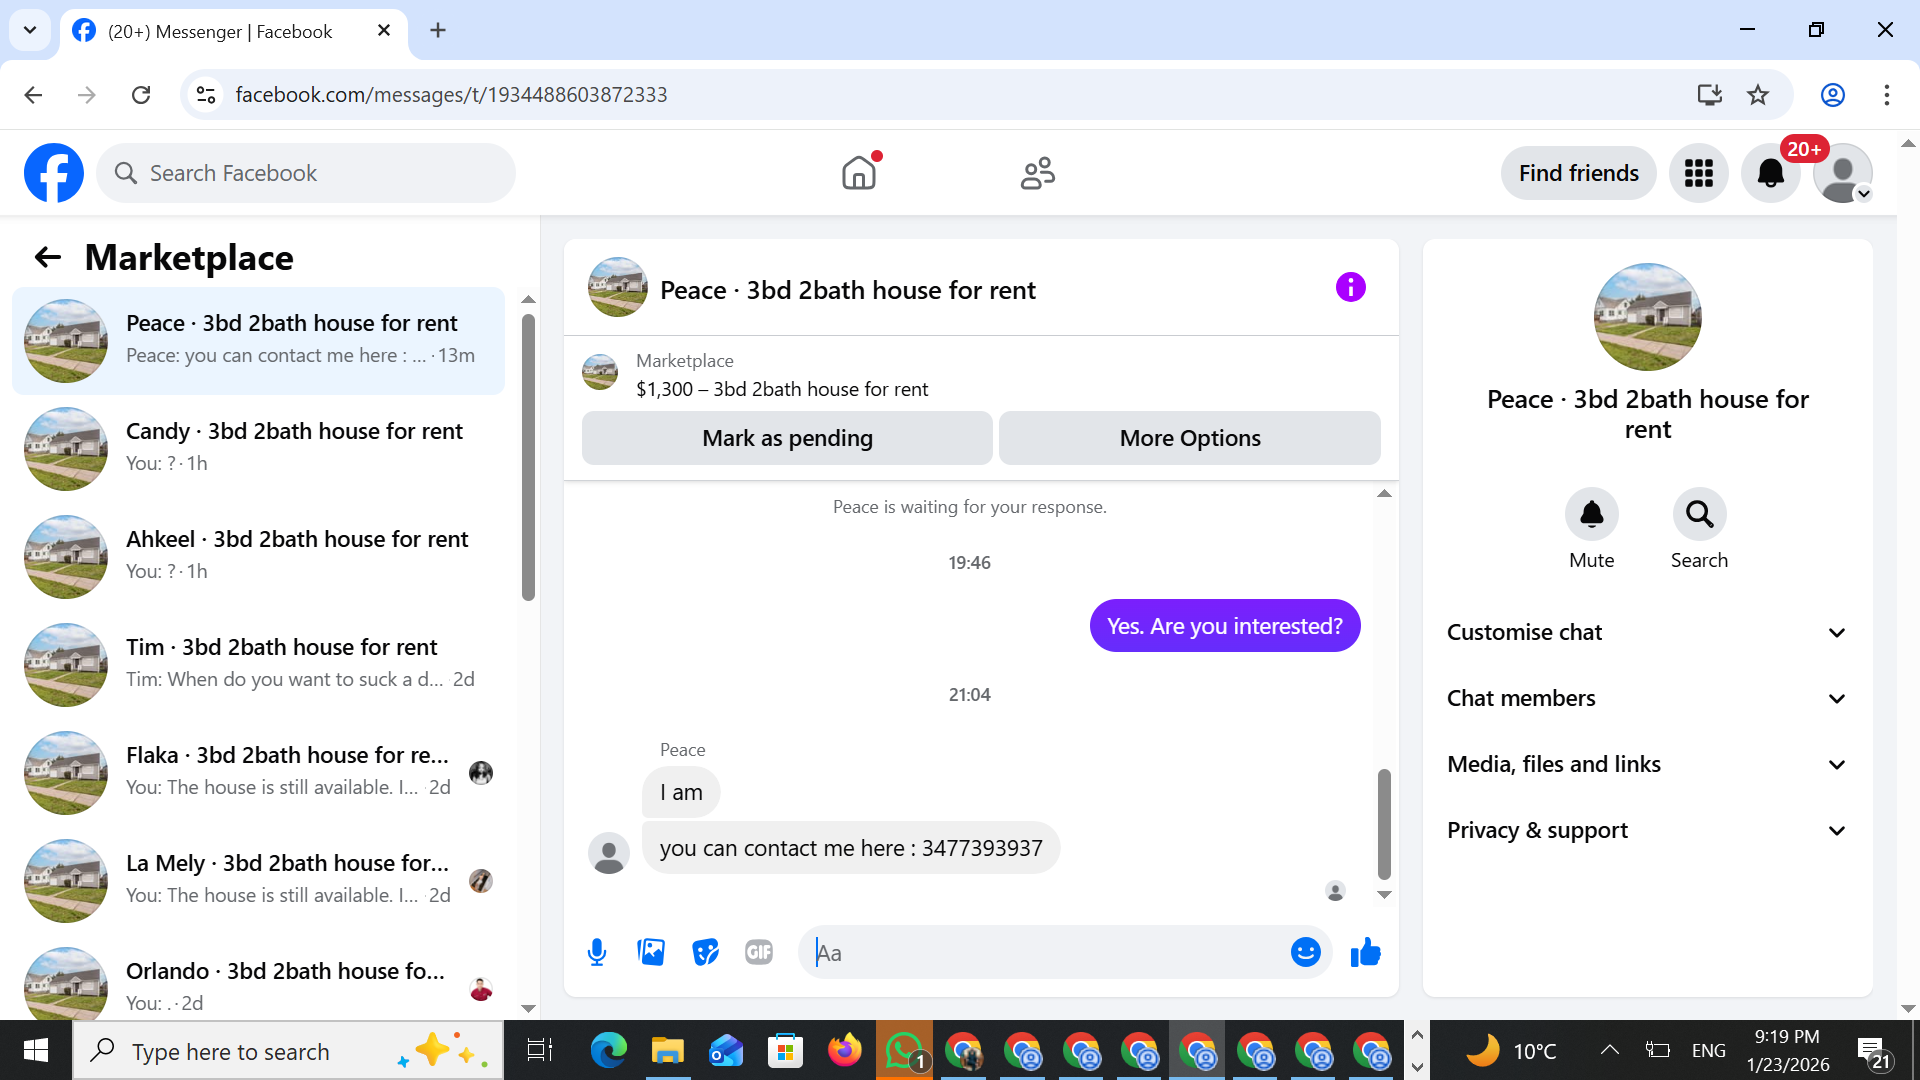The image size is (1920, 1080).
Task: Expand Media, files and links
Action: (1646, 764)
